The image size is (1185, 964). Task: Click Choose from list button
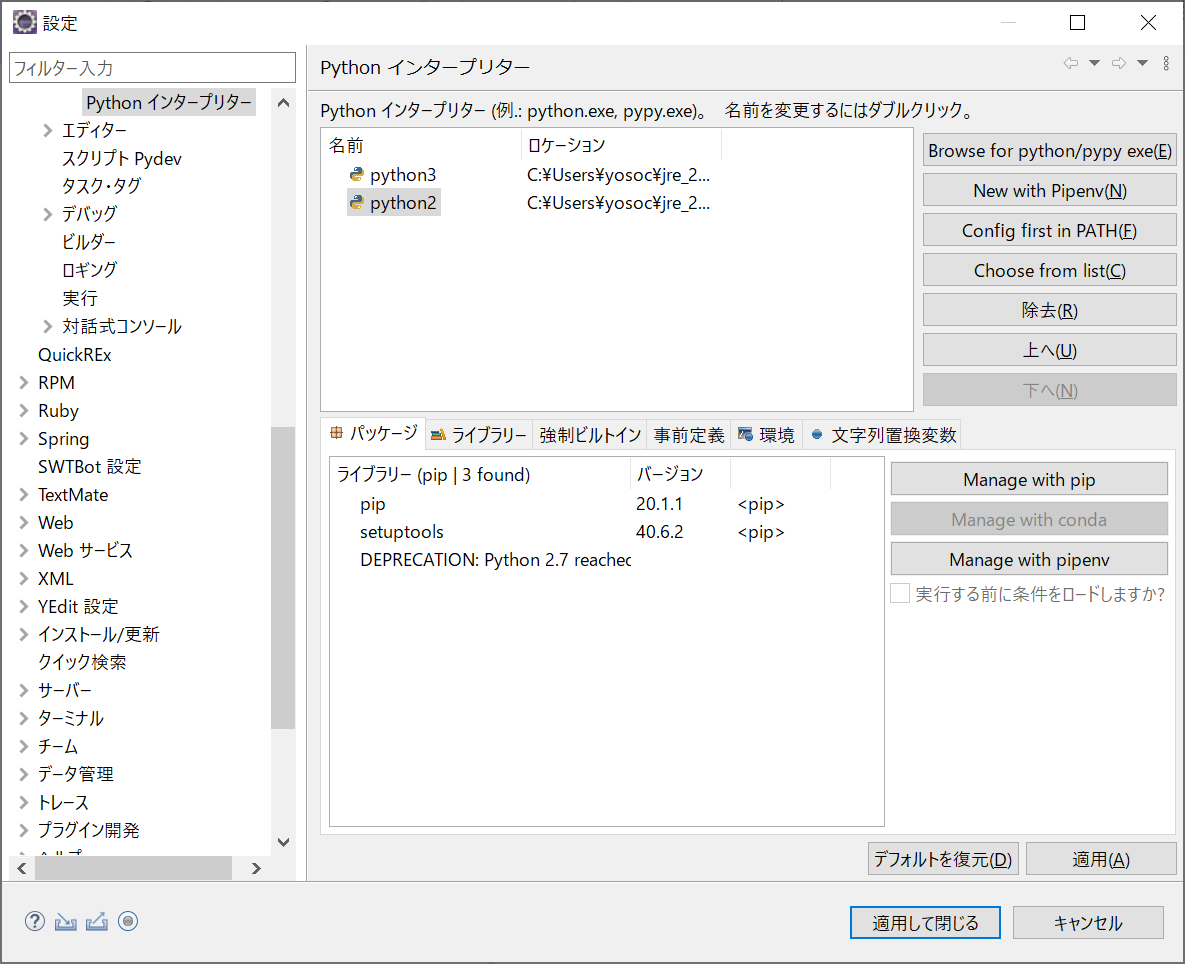[x=1050, y=270]
